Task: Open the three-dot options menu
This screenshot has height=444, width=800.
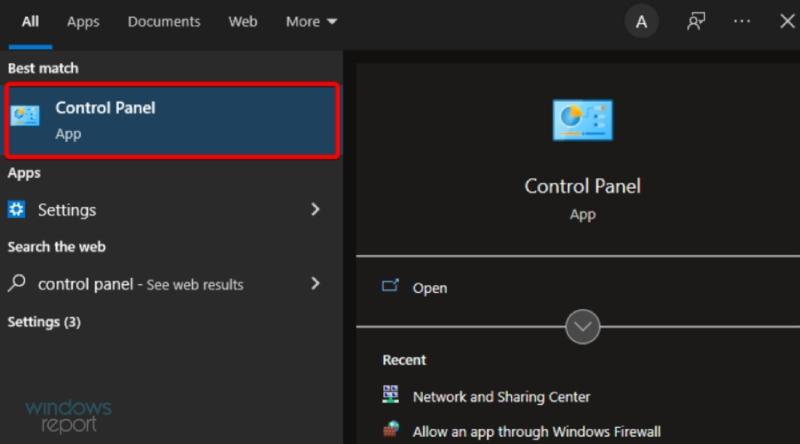Action: pyautogui.click(x=741, y=21)
